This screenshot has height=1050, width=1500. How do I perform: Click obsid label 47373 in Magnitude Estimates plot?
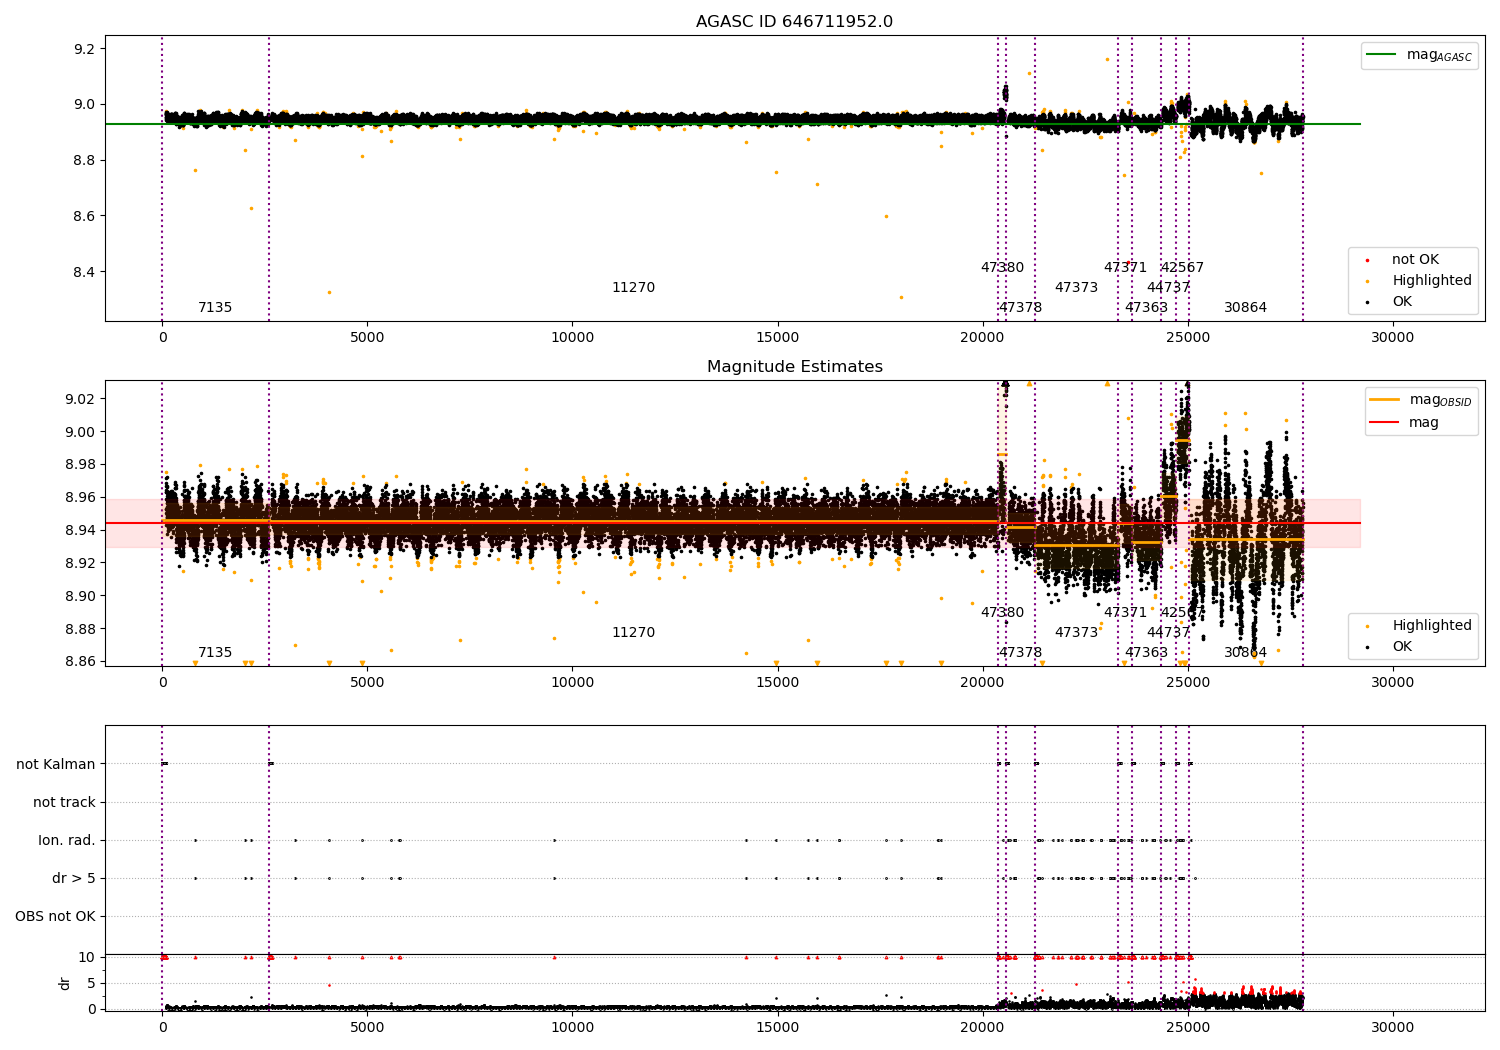(x=1076, y=633)
